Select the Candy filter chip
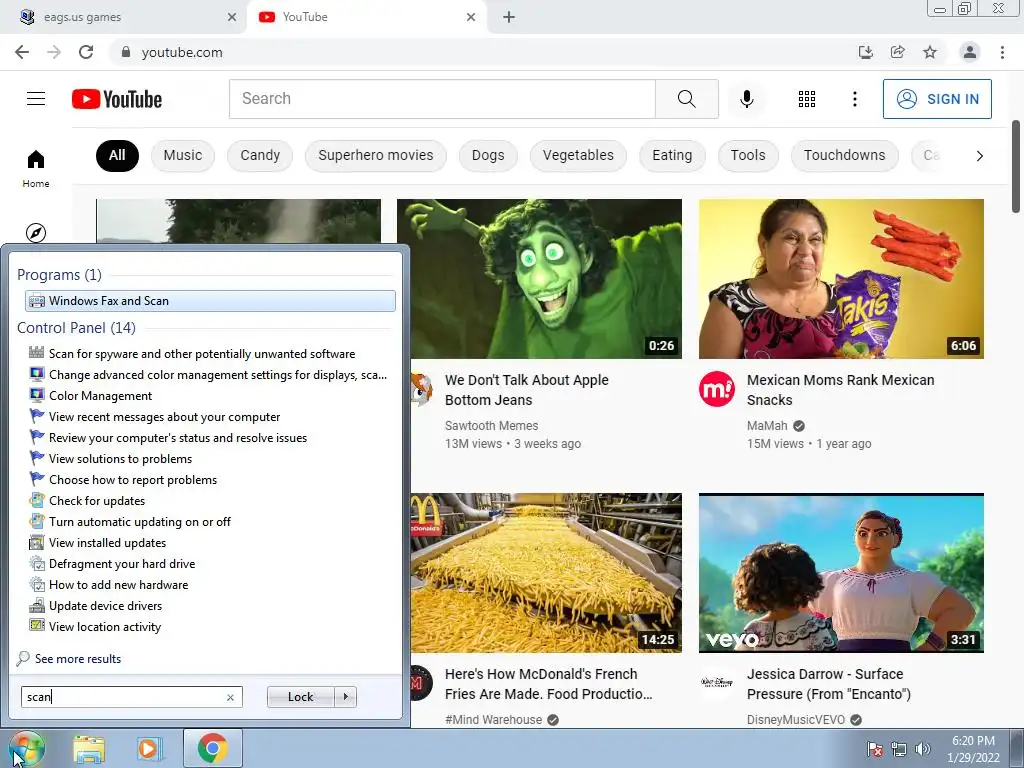 (260, 155)
